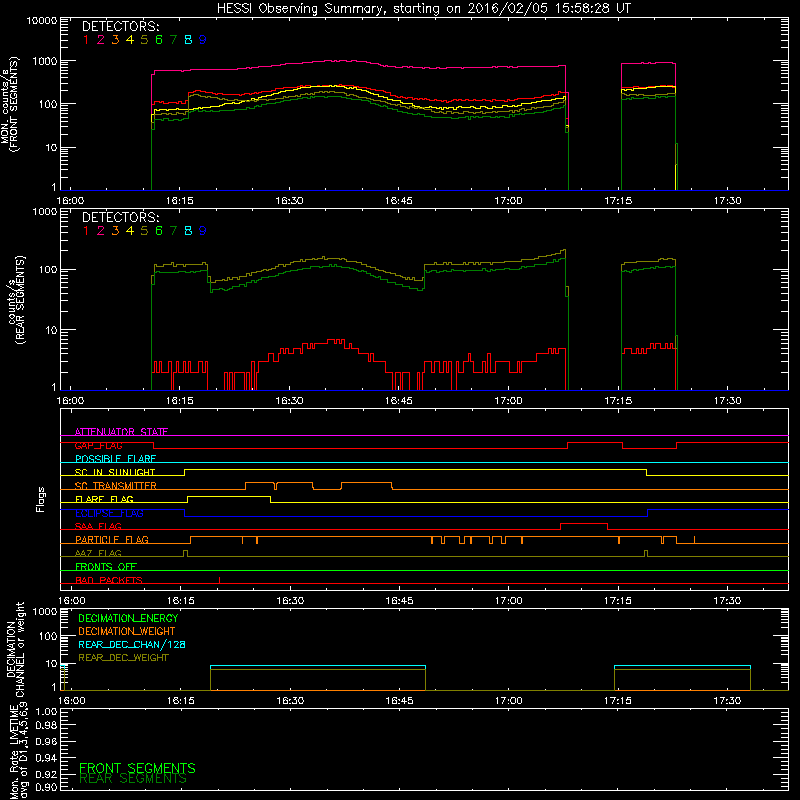Click the DETECTORS: heading in the rear segments panel

(120, 217)
